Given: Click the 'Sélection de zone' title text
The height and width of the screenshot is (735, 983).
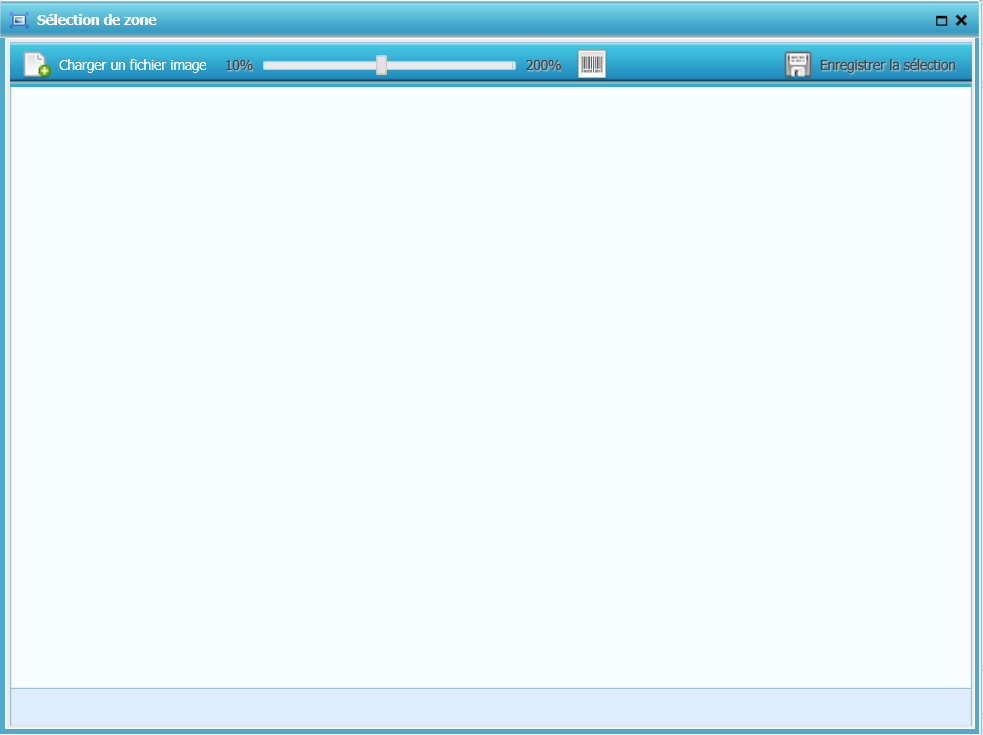Looking at the screenshot, I should pos(96,20).
